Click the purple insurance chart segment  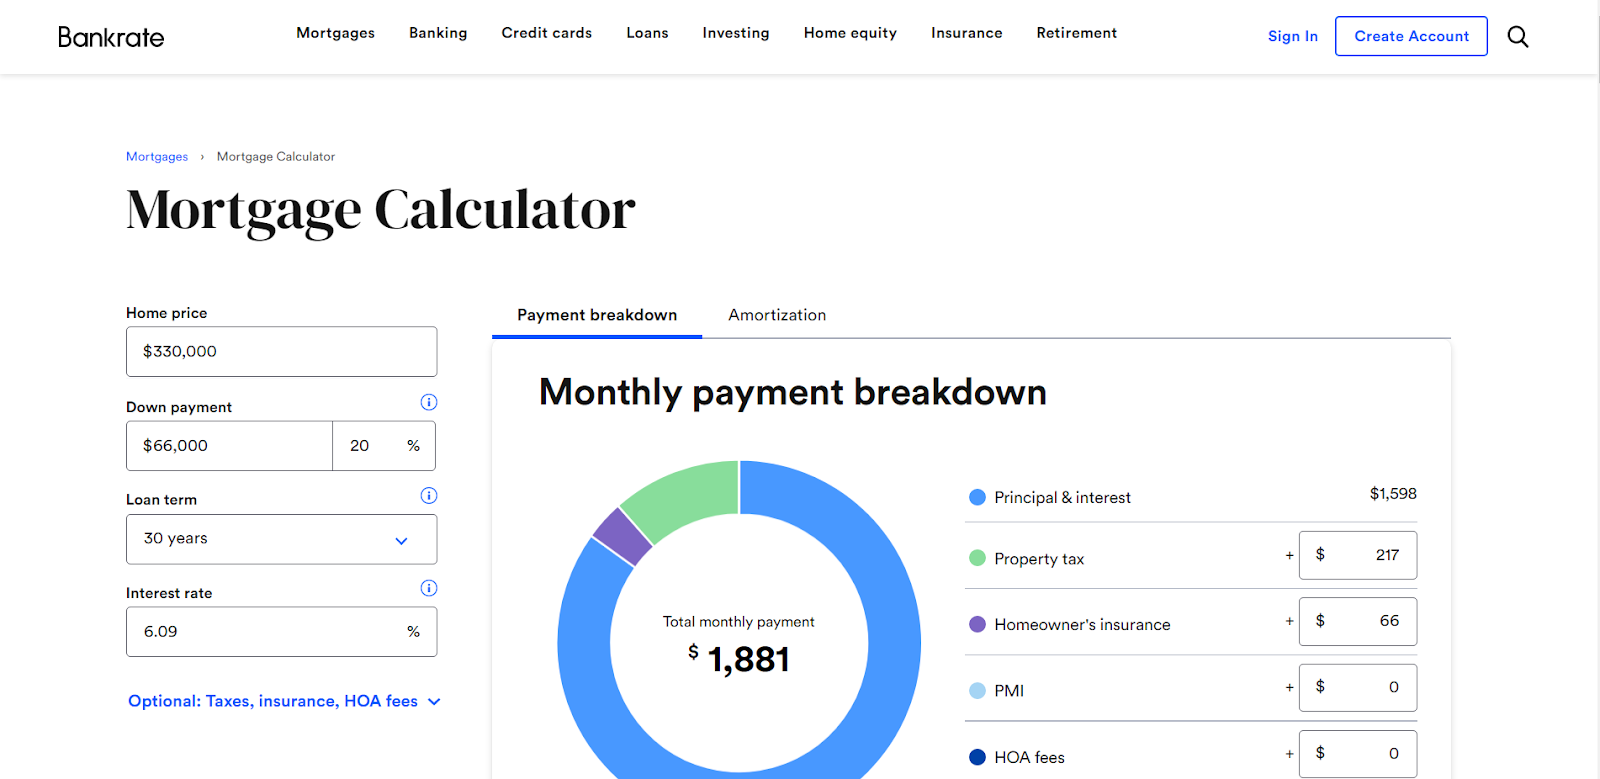622,537
